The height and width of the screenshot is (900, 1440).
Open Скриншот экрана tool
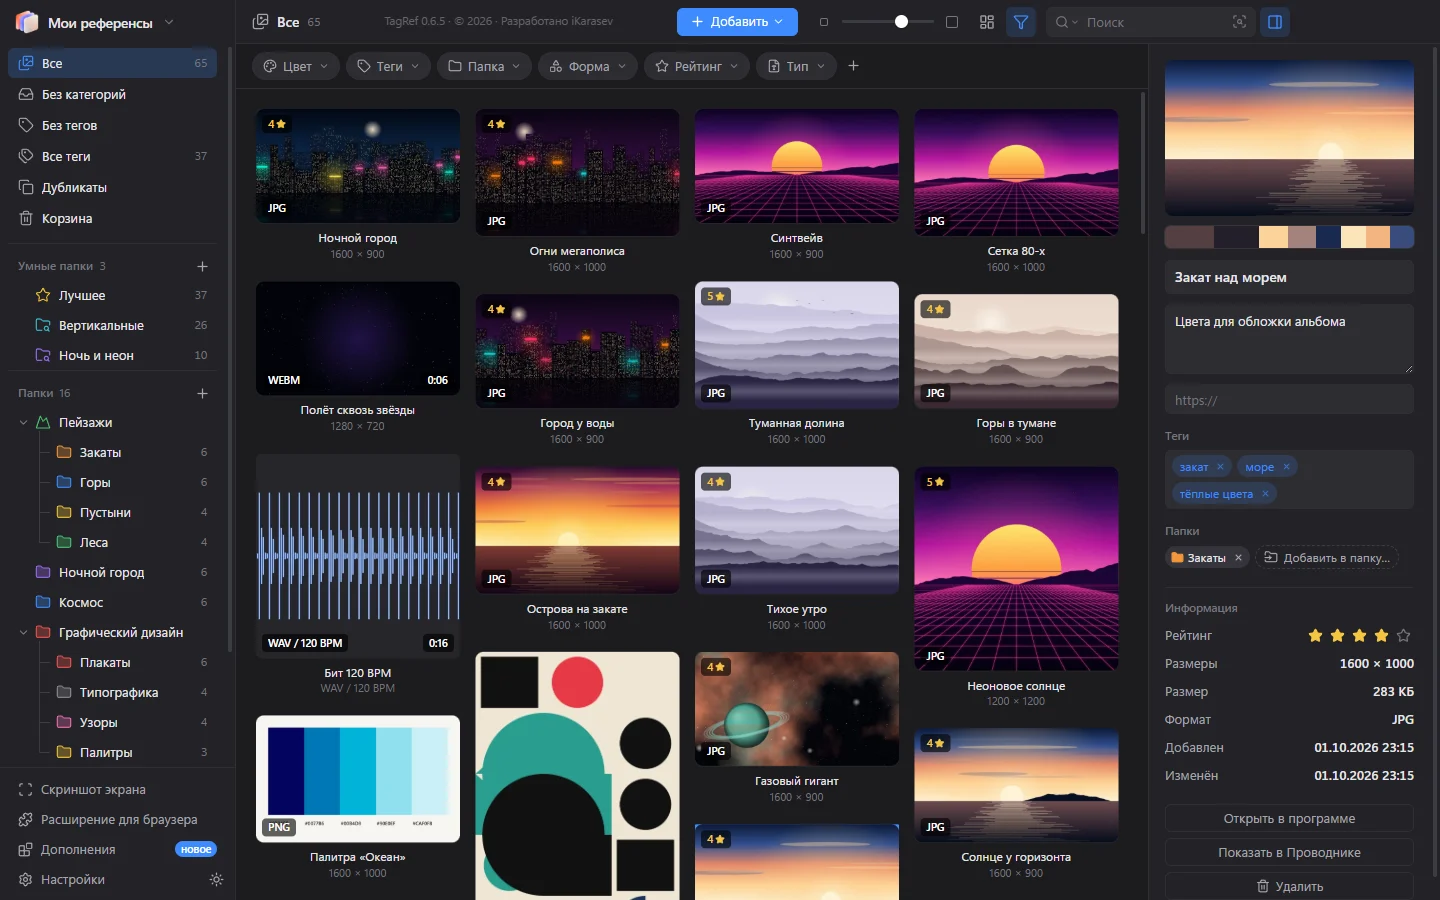[112, 790]
